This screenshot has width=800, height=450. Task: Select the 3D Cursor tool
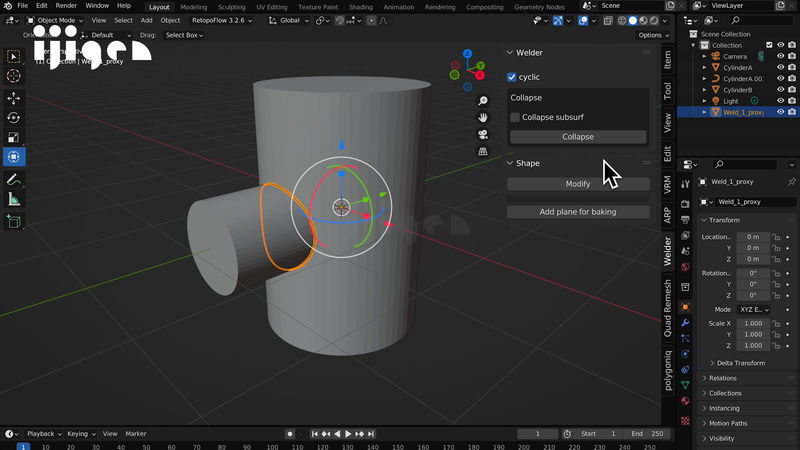(x=14, y=76)
